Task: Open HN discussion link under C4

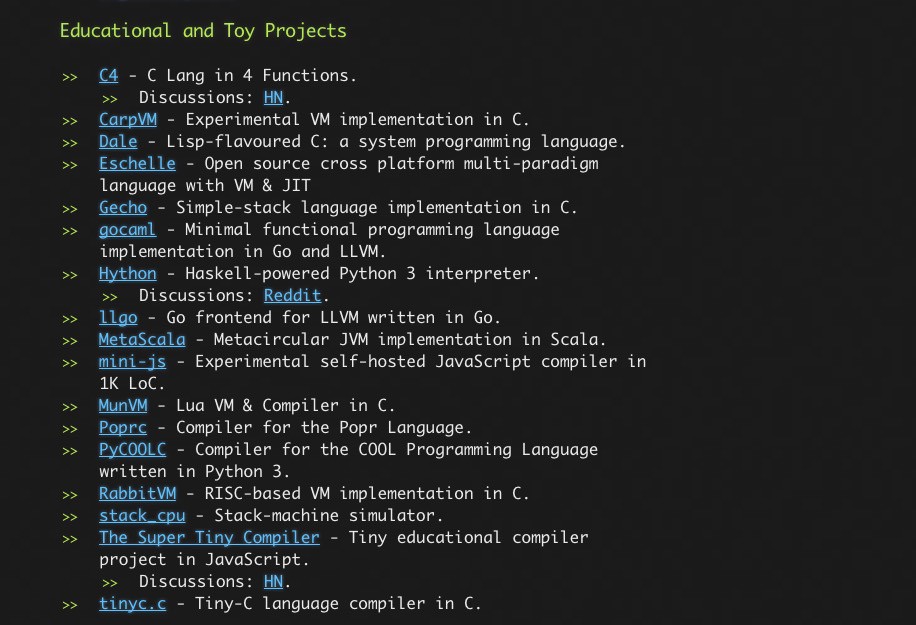Action: [273, 98]
